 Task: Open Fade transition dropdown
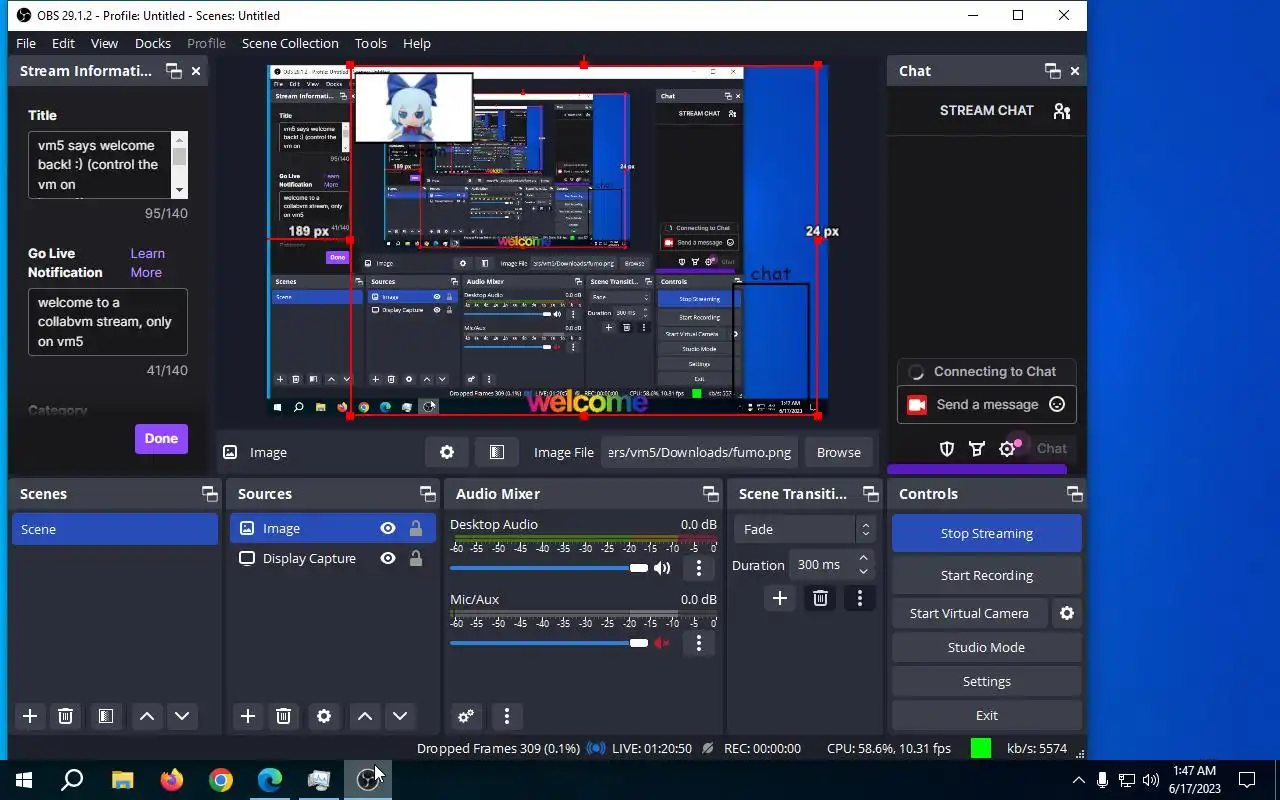tap(805, 529)
